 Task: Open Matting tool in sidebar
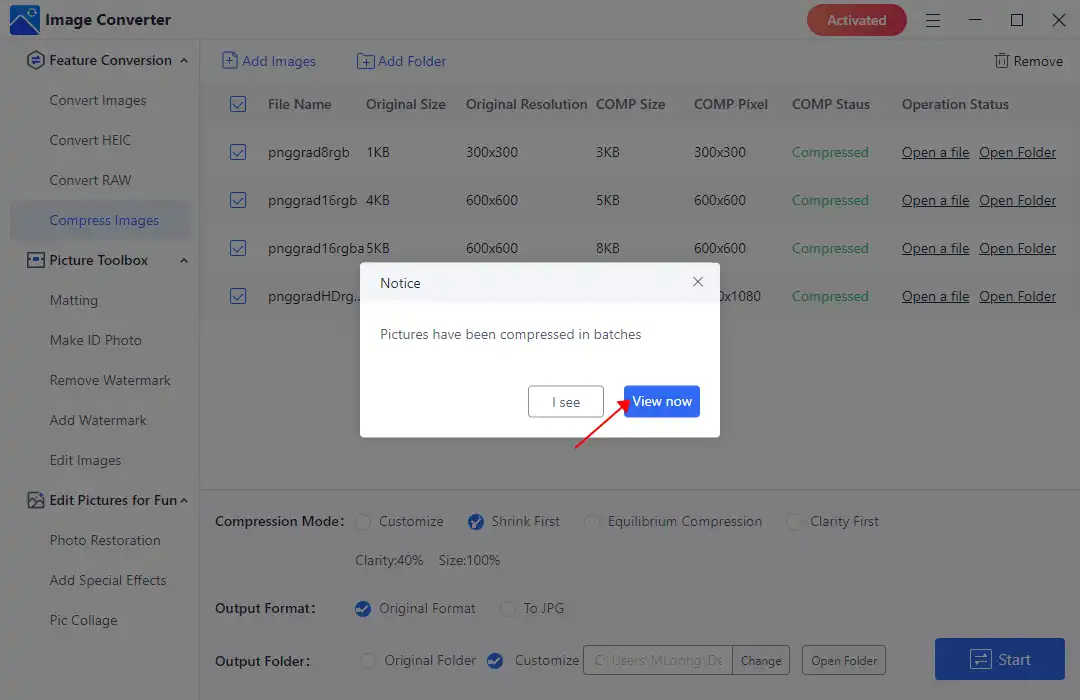pos(74,300)
